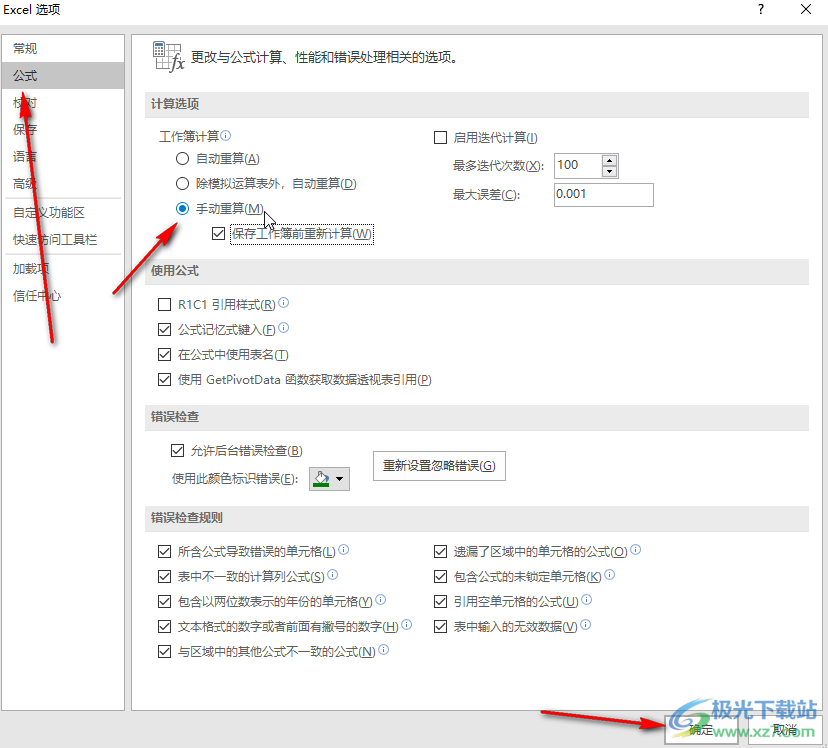Image resolution: width=828 pixels, height=748 pixels.
Task: Click info icon beside 遗漏了区域中的单元格的公式
Action: click(636, 550)
